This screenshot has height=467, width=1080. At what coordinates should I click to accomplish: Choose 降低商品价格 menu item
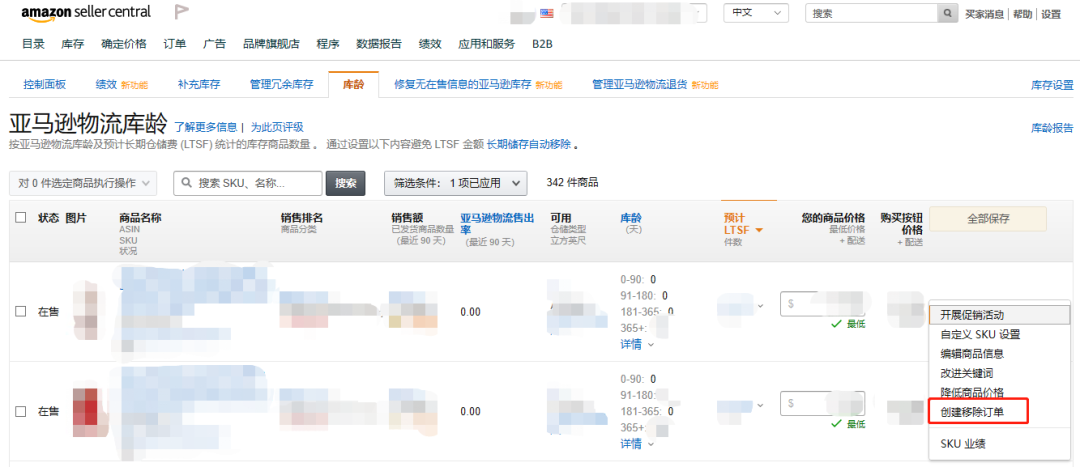[999, 392]
